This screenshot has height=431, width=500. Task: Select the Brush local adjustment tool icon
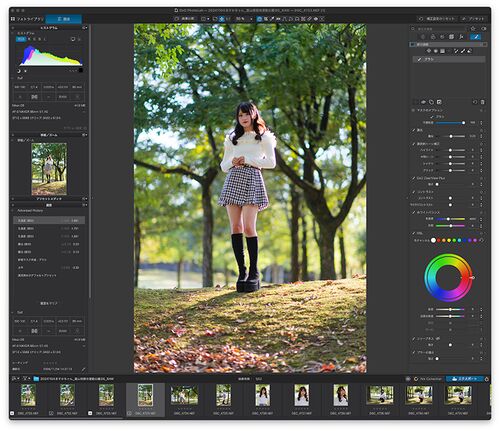[463, 51]
